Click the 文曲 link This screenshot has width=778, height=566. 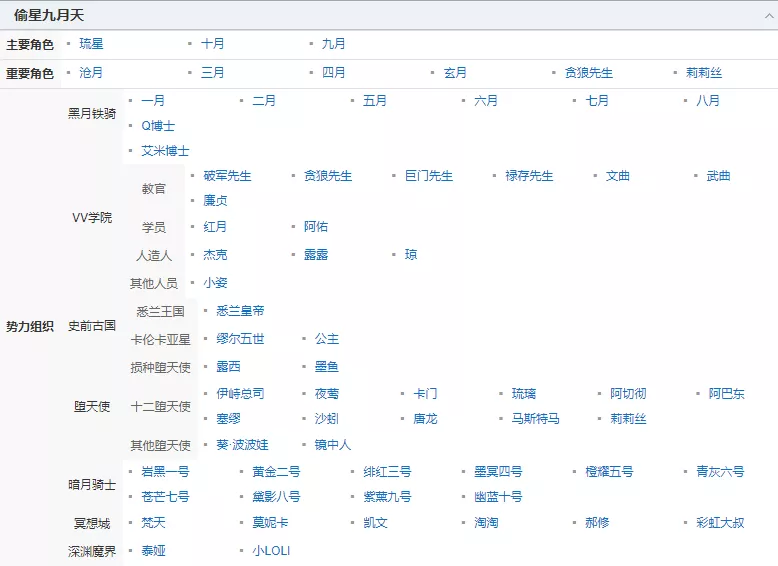pyautogui.click(x=618, y=176)
